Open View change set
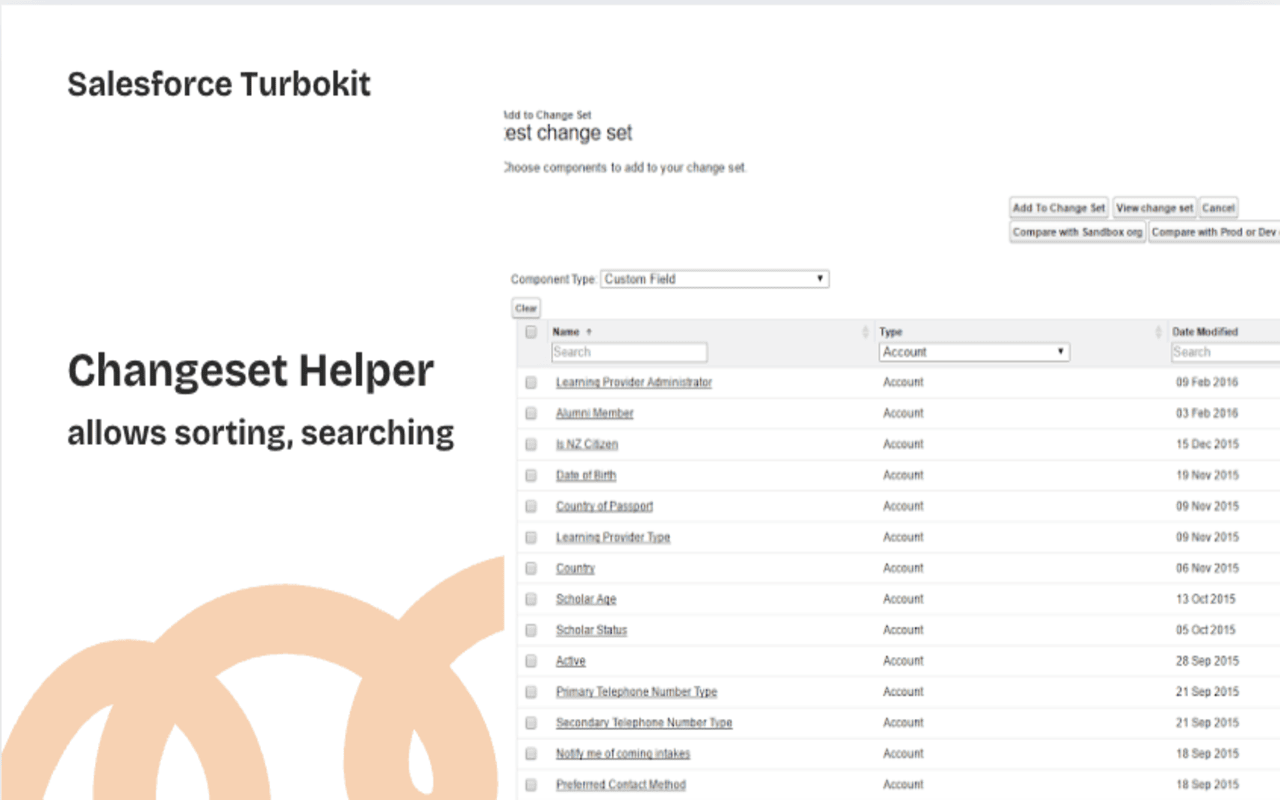1280x800 pixels. click(x=1154, y=208)
